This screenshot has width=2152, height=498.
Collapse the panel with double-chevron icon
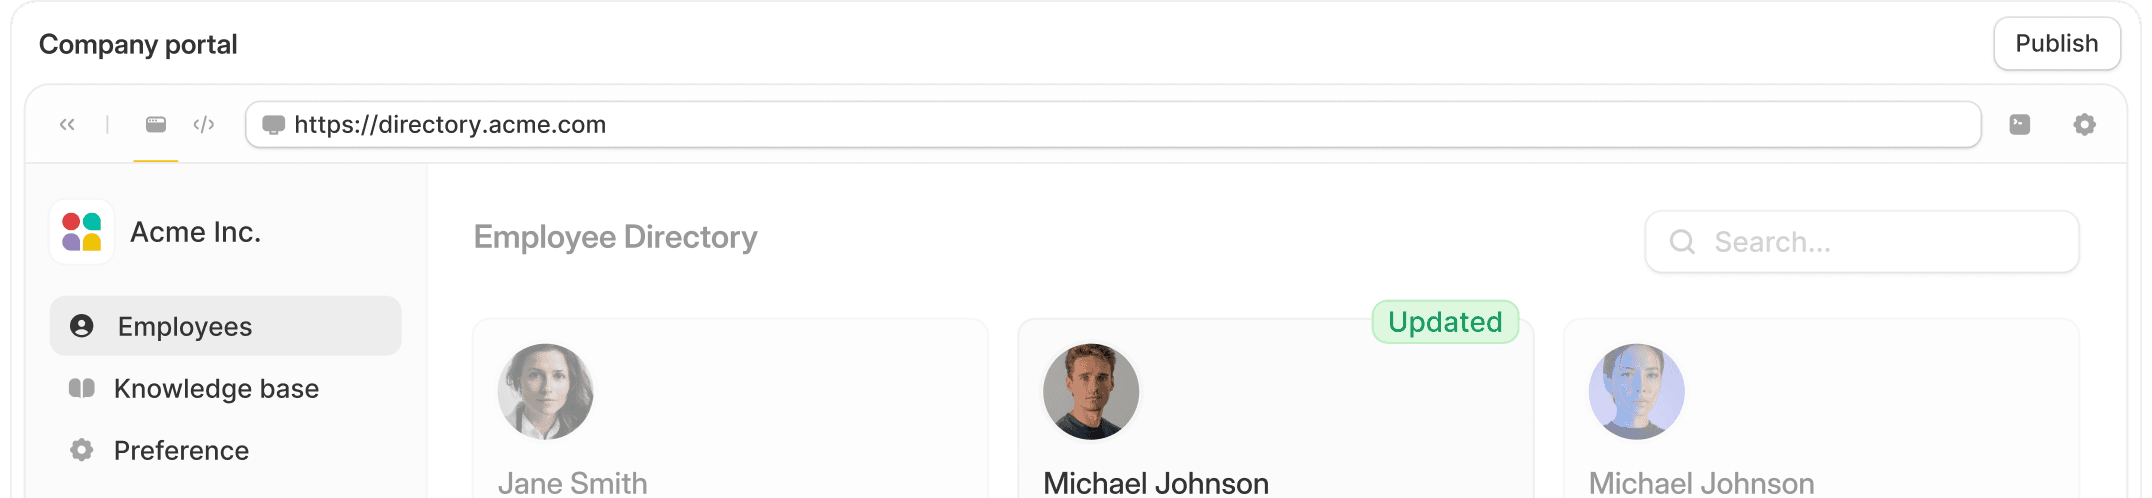click(x=67, y=124)
